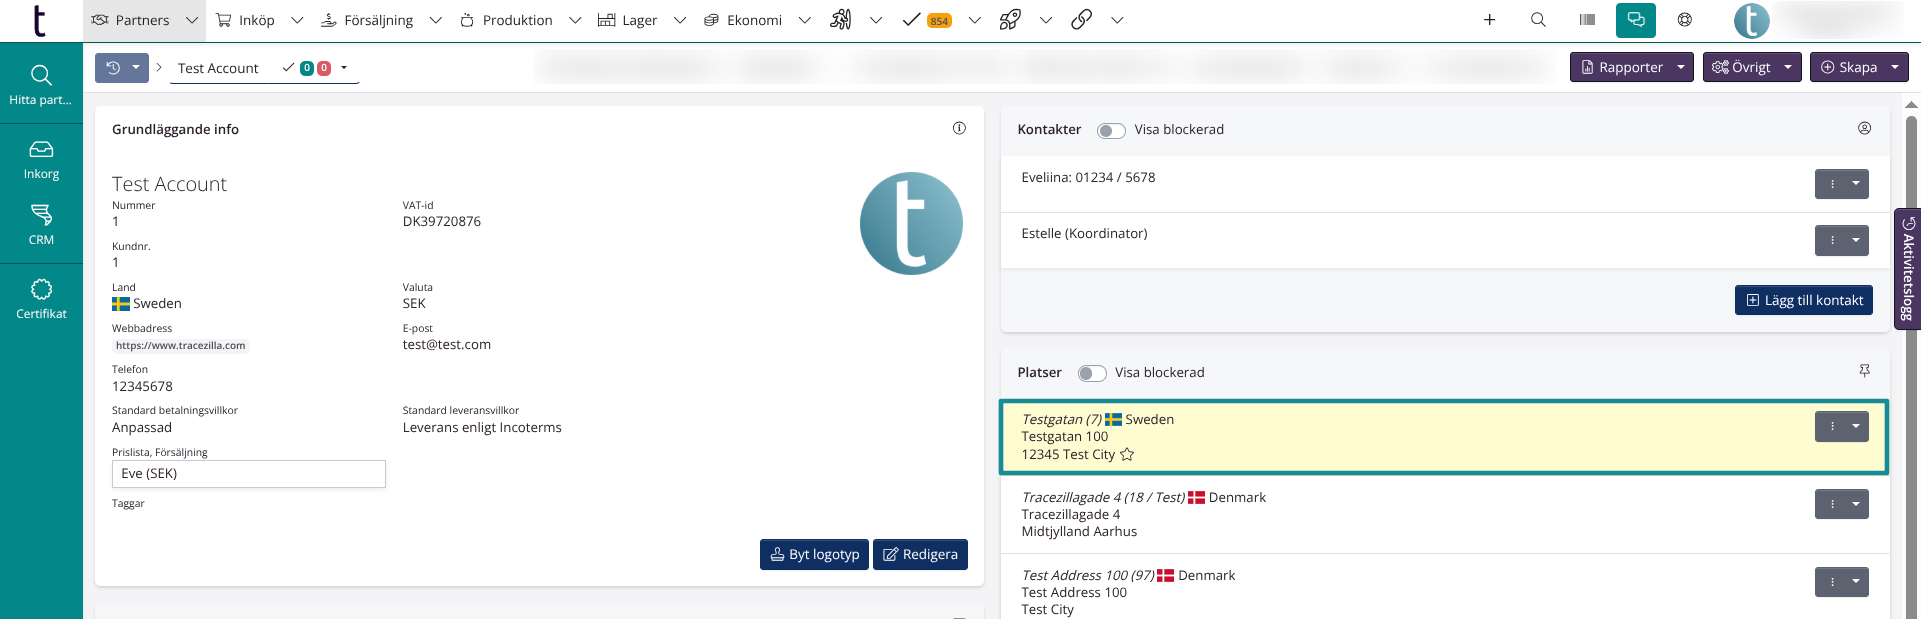
Task: Open options dropdown for Eveliina contact
Action: coord(1855,184)
